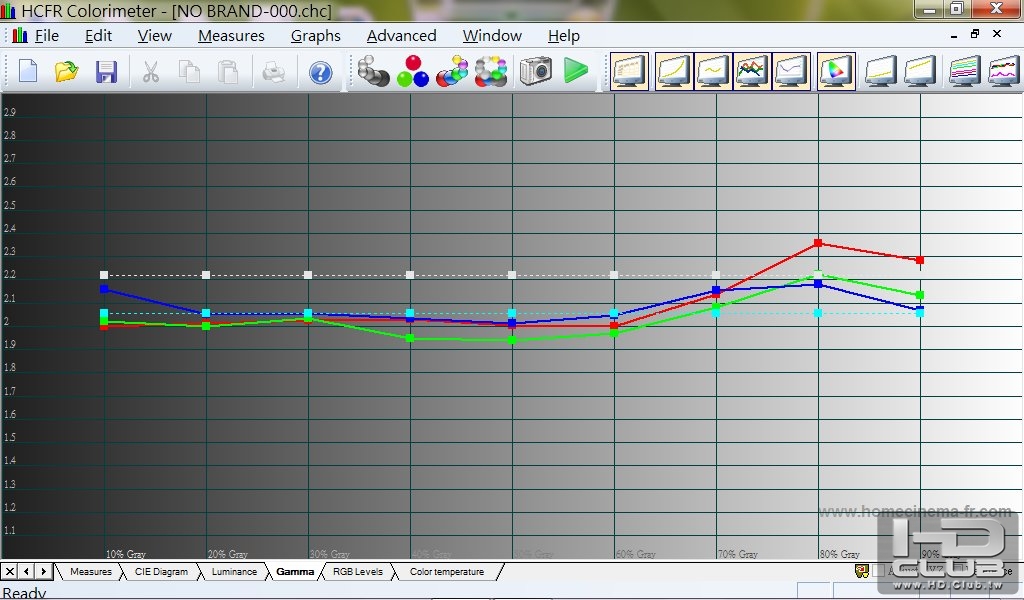Toggle the CIE diagram view monitor icon

(x=836, y=71)
